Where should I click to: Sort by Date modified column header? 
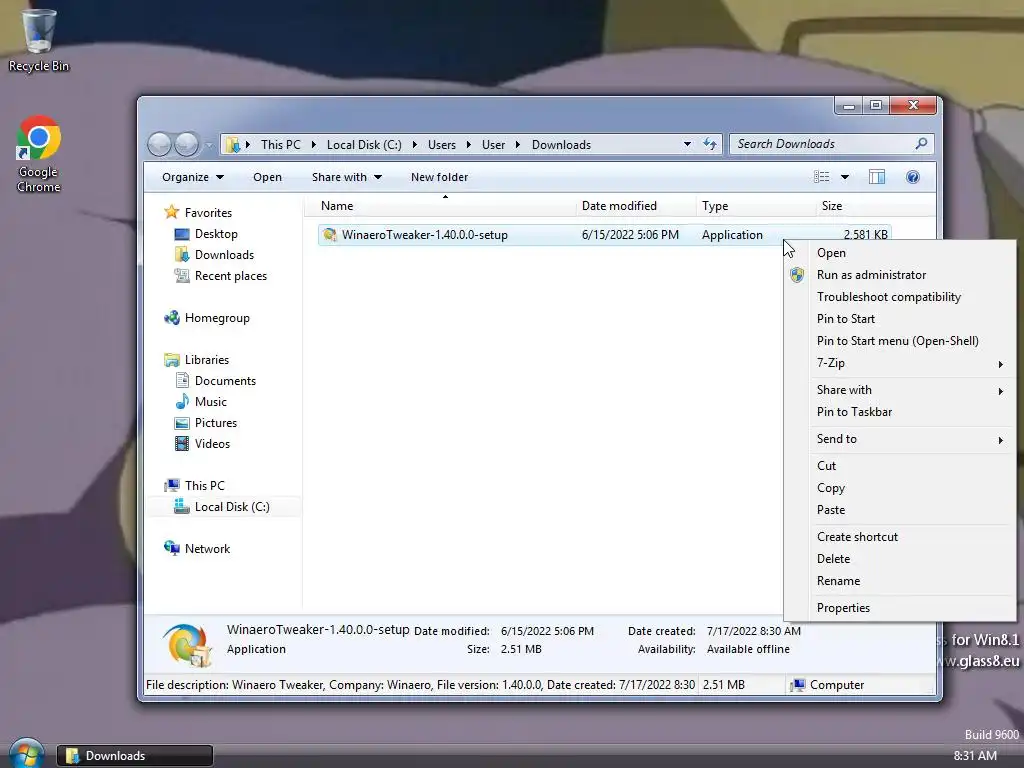(636, 206)
